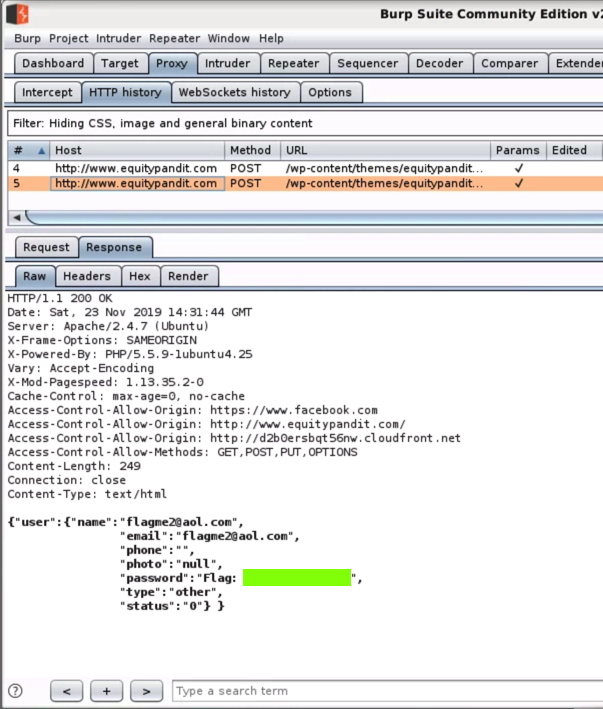Go to the Decoder tab

440,63
